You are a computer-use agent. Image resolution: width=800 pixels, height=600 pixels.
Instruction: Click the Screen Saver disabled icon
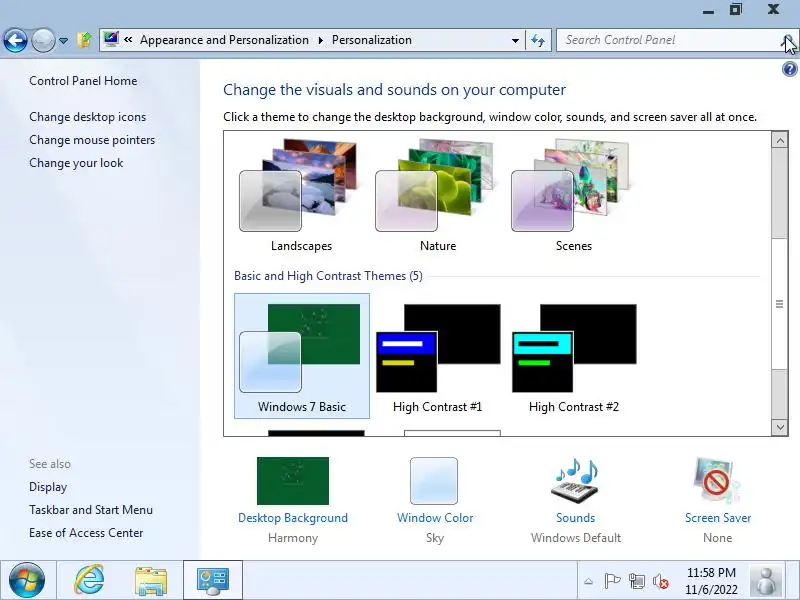717,481
